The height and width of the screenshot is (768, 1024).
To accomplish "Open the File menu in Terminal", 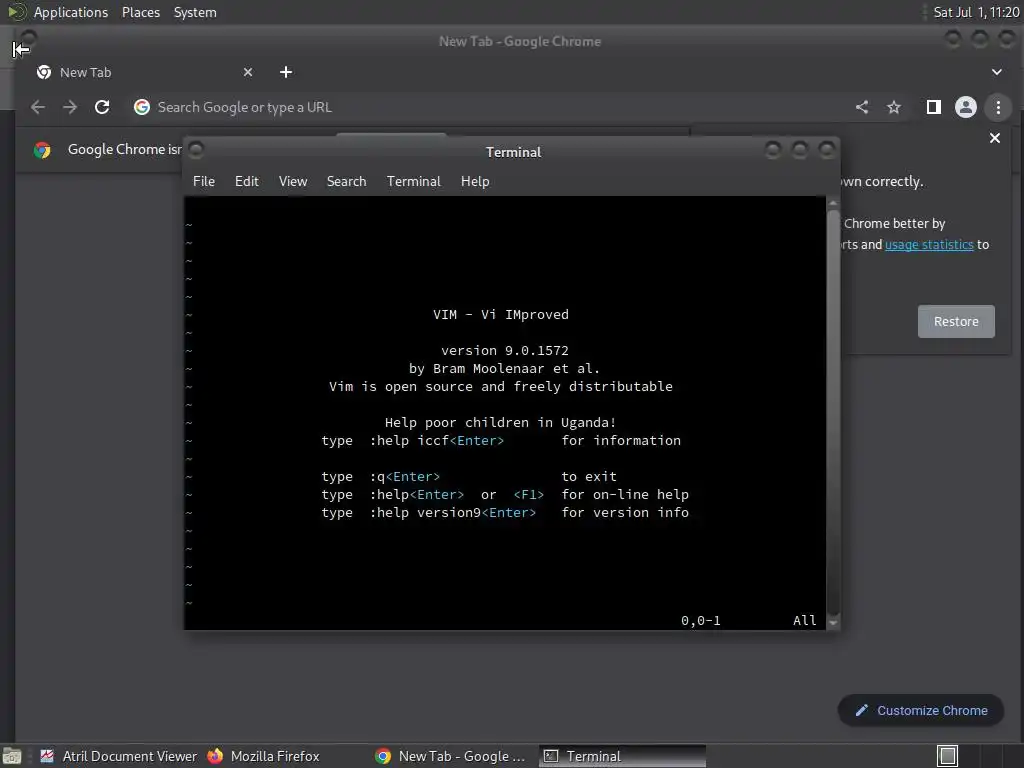I will [204, 182].
